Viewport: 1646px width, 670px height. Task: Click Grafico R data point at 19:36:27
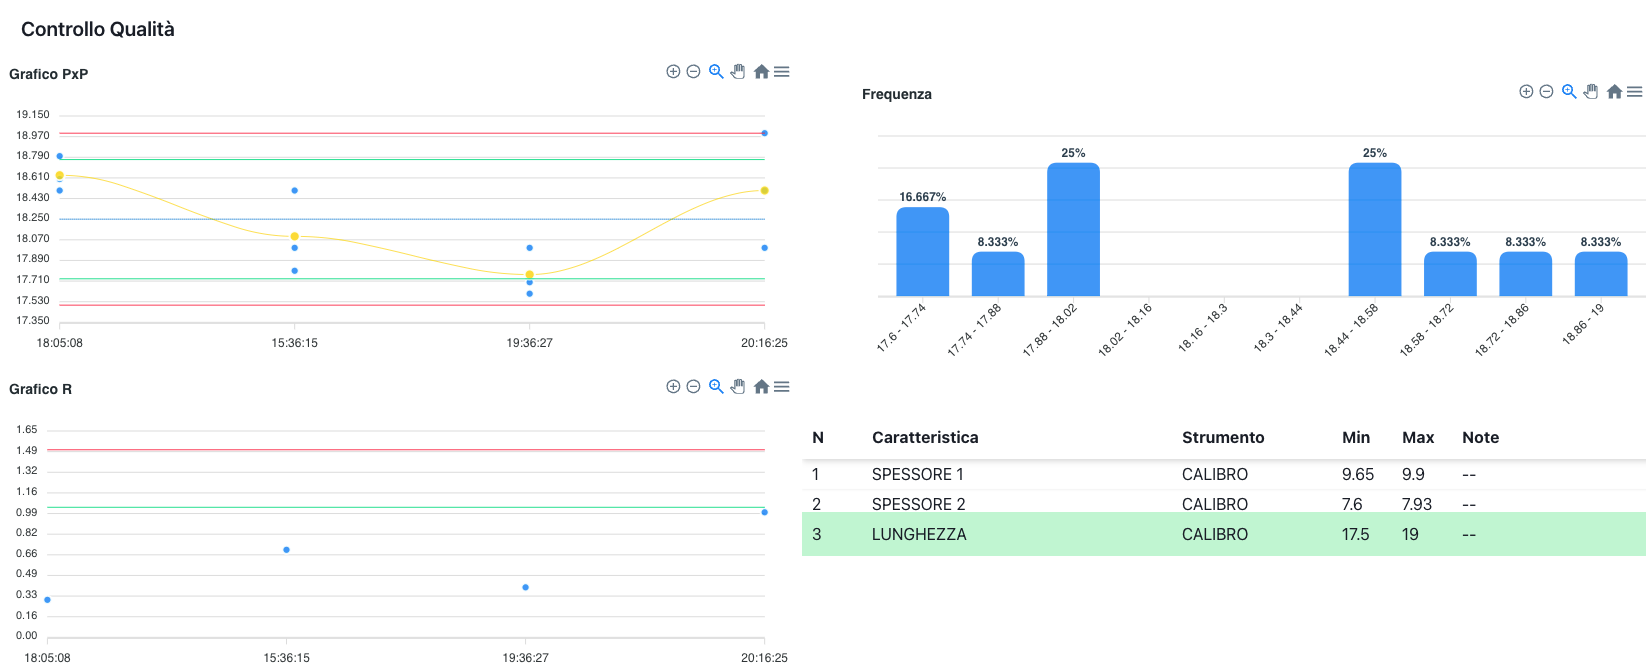point(525,587)
